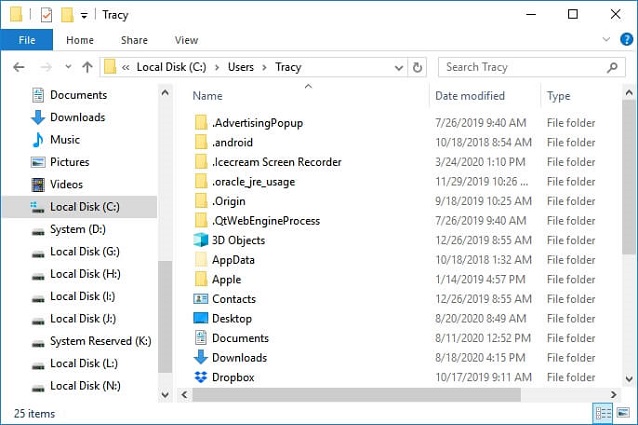Open the Customize Quick Access Toolbar dropdown

(84, 15)
